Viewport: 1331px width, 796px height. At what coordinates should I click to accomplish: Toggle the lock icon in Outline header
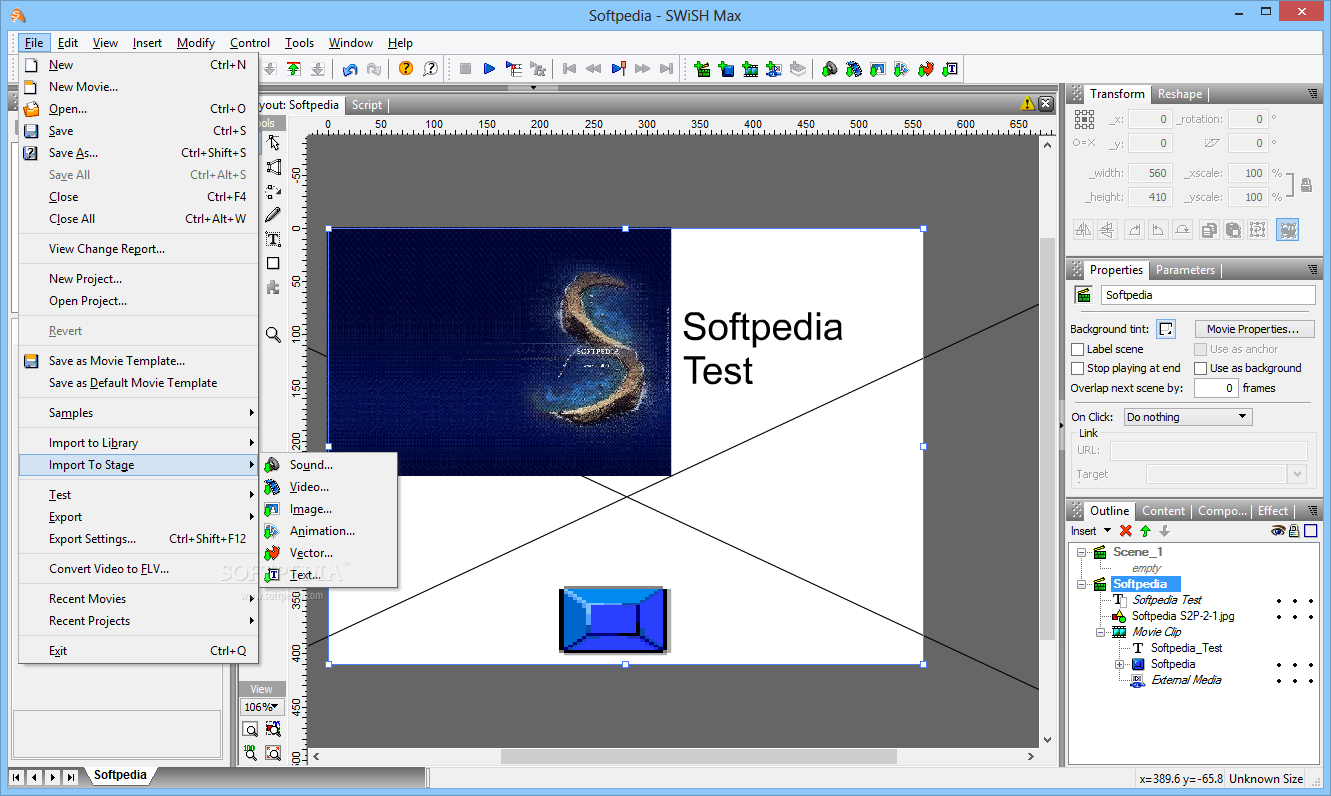click(1294, 531)
